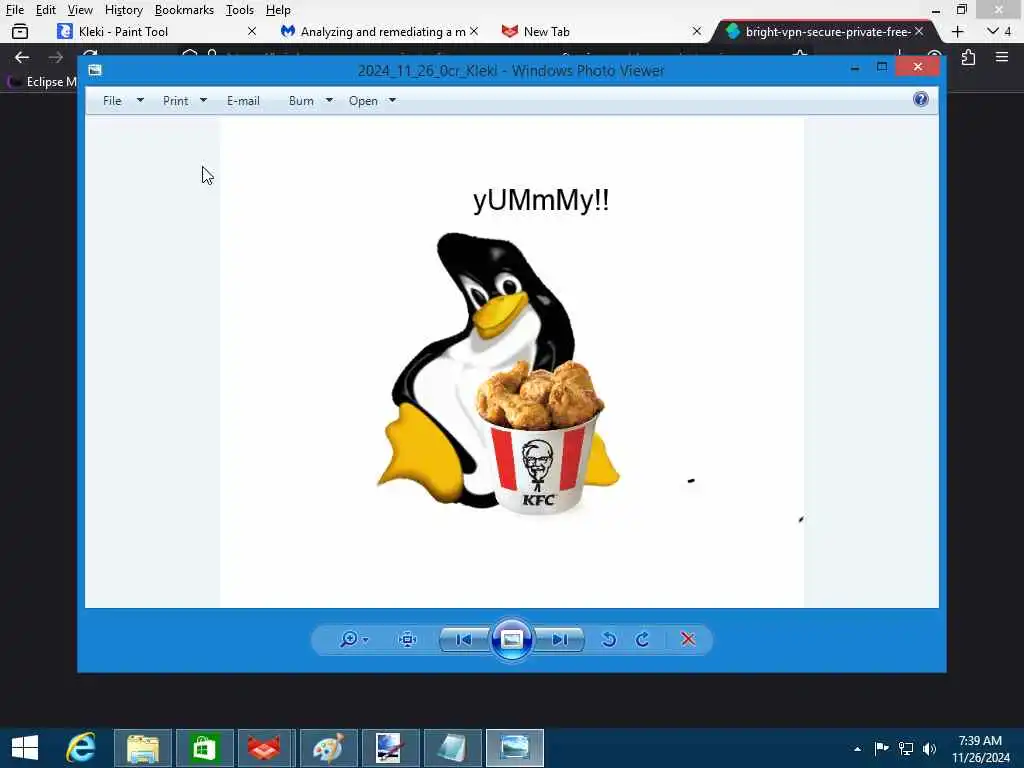Screen dimensions: 1024x768
Task: Switch to the New Tab tab
Action: click(601, 31)
